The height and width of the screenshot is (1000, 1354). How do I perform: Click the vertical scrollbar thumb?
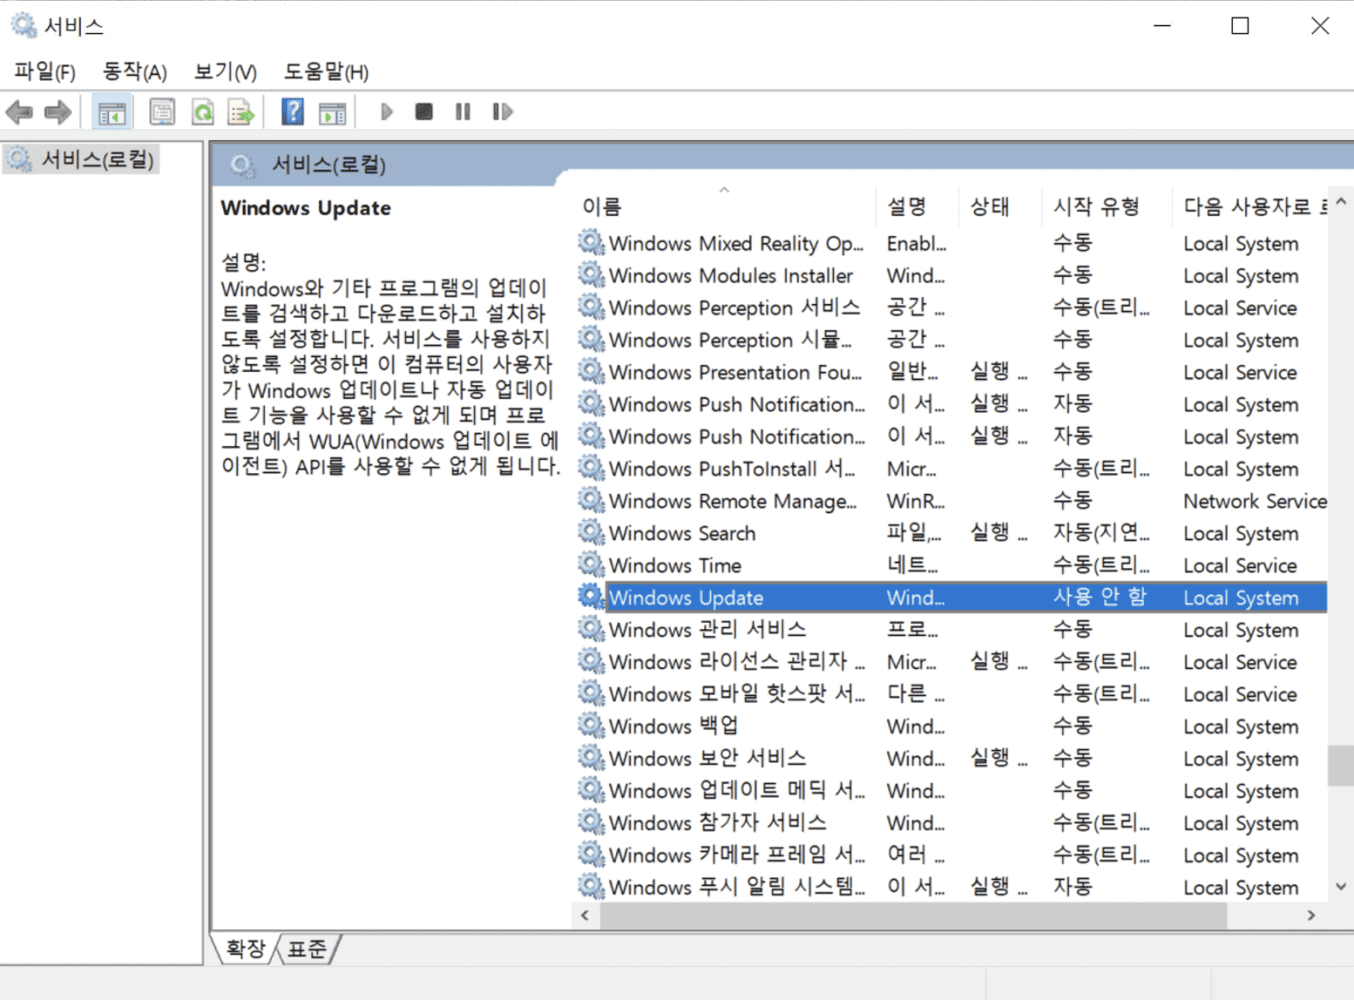1341,766
